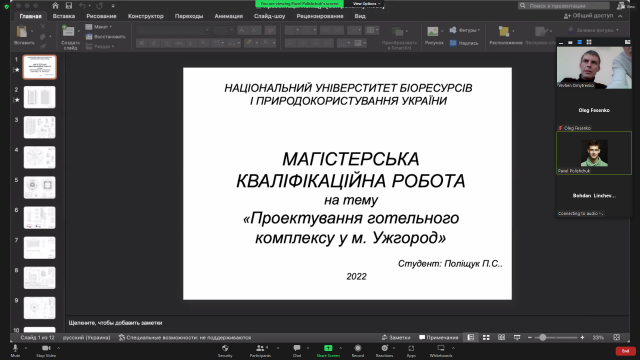
Task: Click the Вставить paste clipboard icon
Action: (x=22, y=32)
